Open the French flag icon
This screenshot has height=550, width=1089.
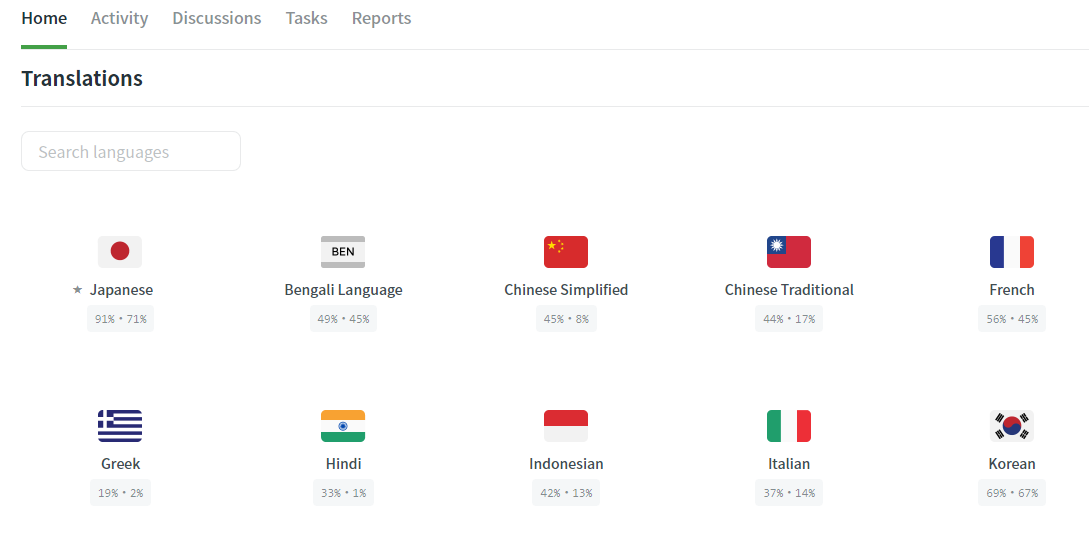[x=1012, y=251]
